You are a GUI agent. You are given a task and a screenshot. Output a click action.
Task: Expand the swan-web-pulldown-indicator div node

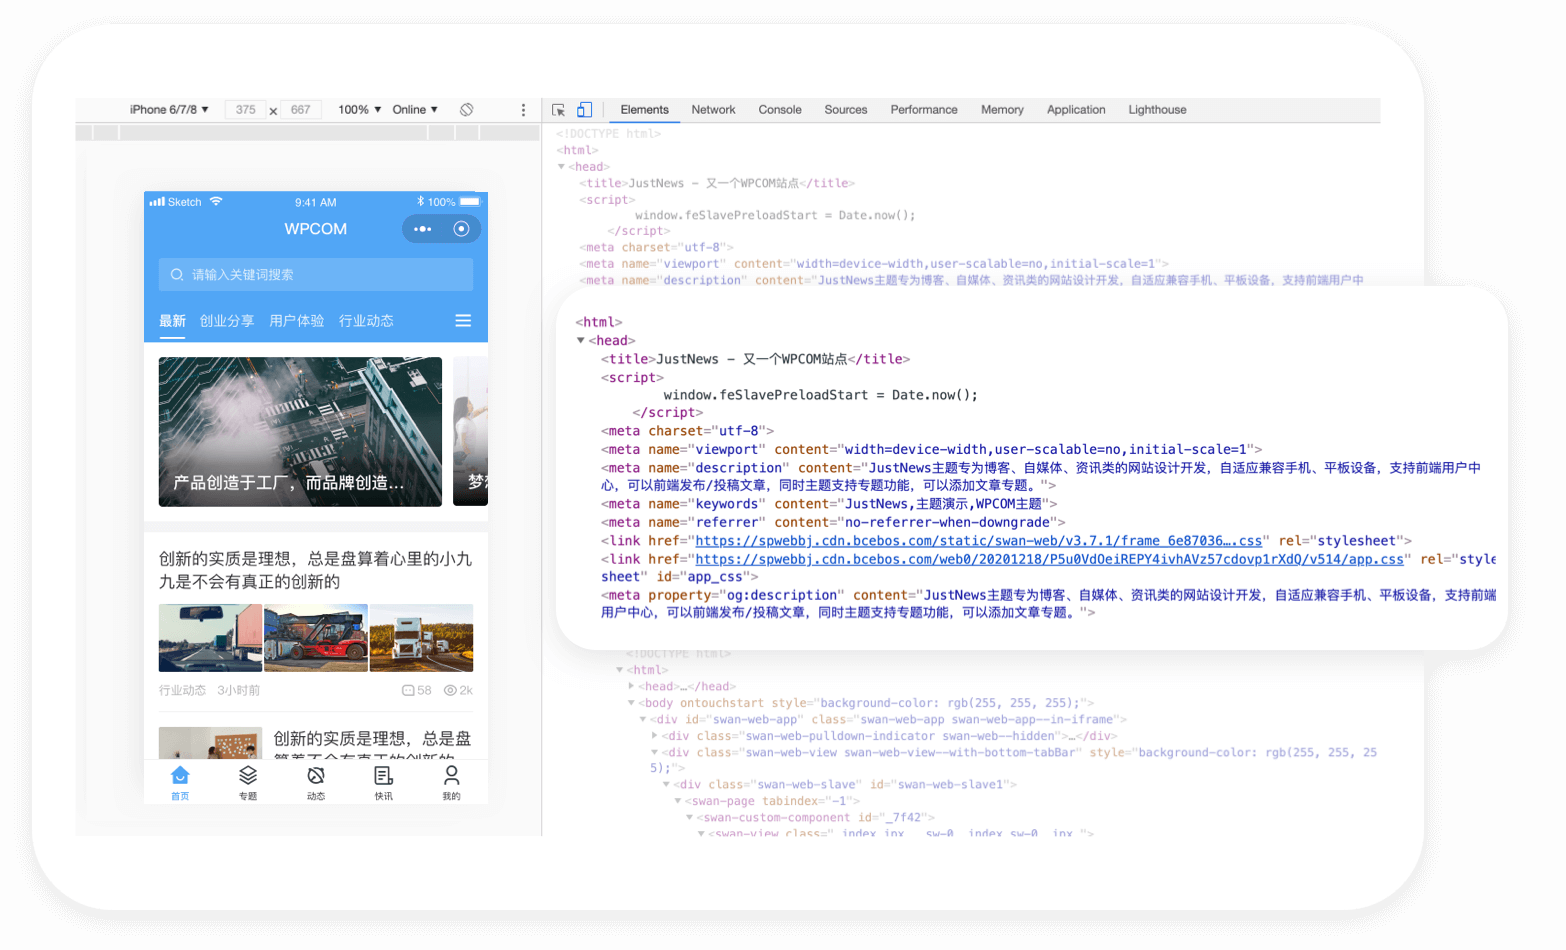(x=654, y=736)
